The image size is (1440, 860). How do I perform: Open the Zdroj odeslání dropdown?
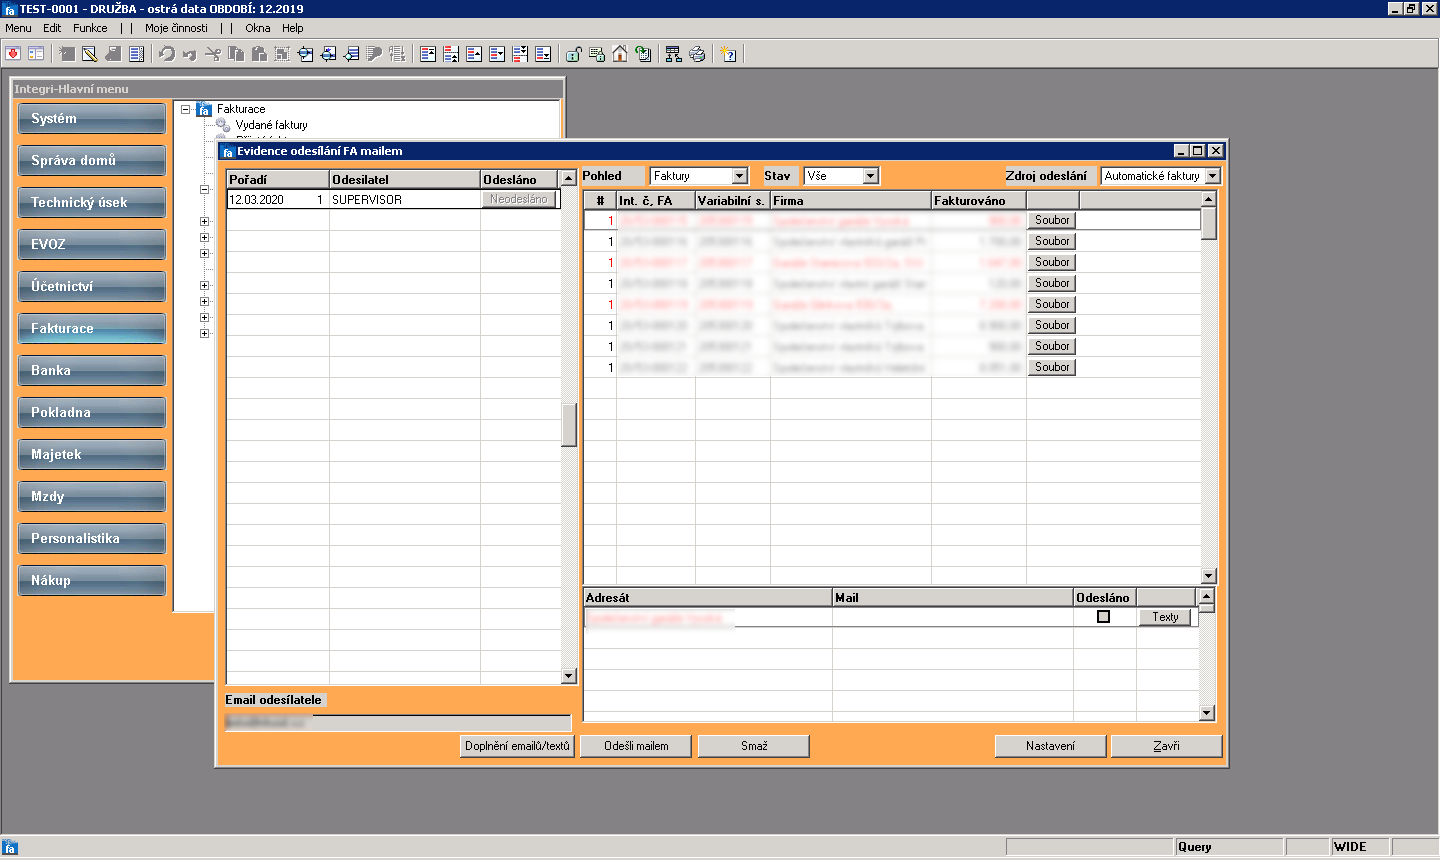tap(1213, 176)
